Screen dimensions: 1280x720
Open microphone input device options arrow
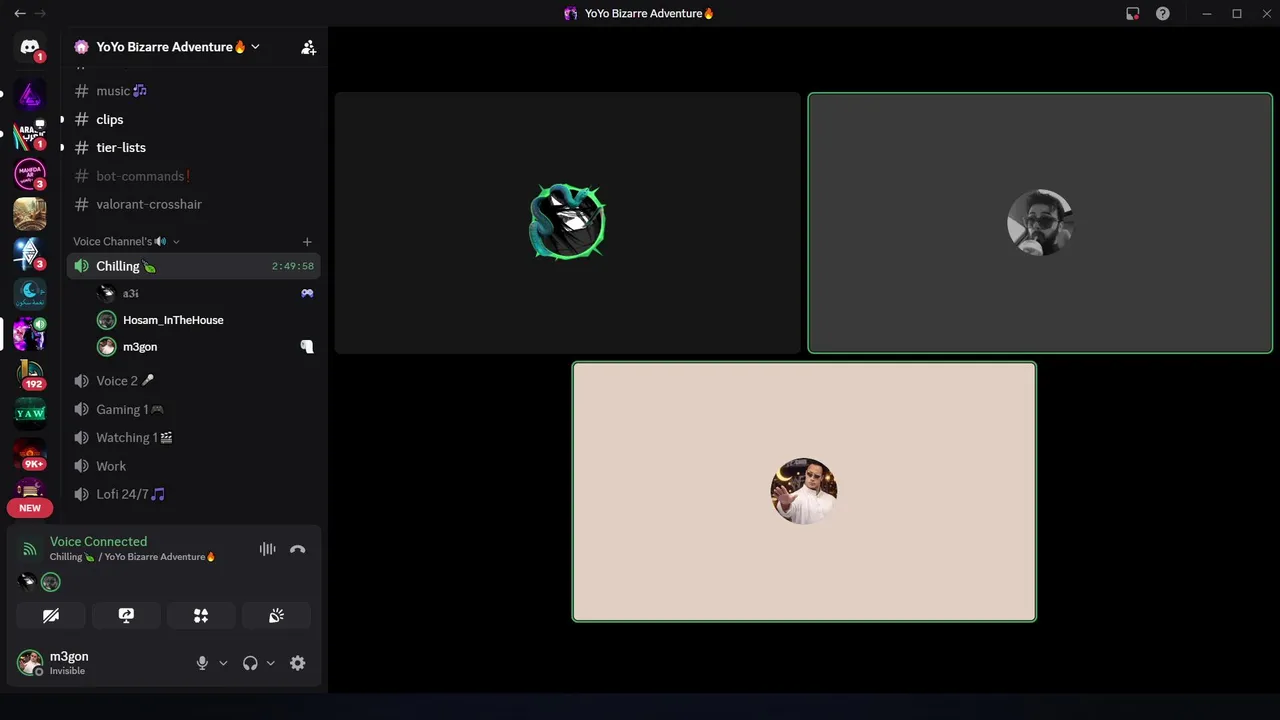[223, 663]
